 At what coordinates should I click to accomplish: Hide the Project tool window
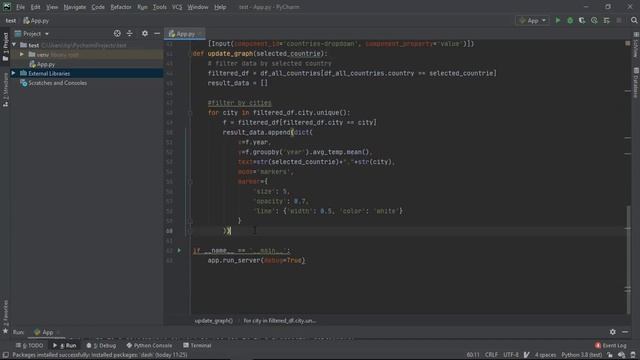tap(157, 33)
